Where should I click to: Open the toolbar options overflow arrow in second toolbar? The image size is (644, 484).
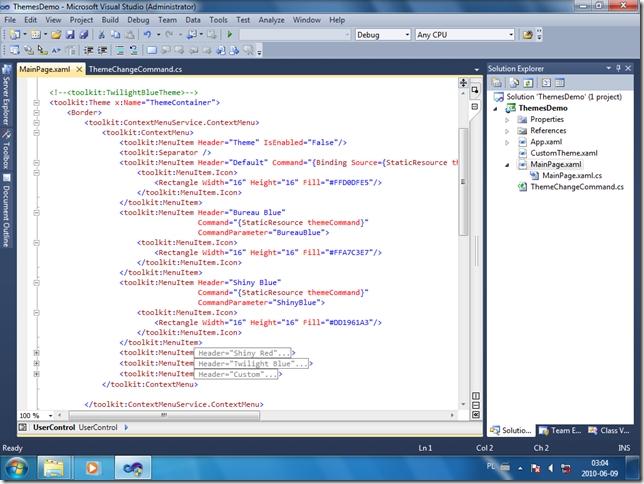259,52
